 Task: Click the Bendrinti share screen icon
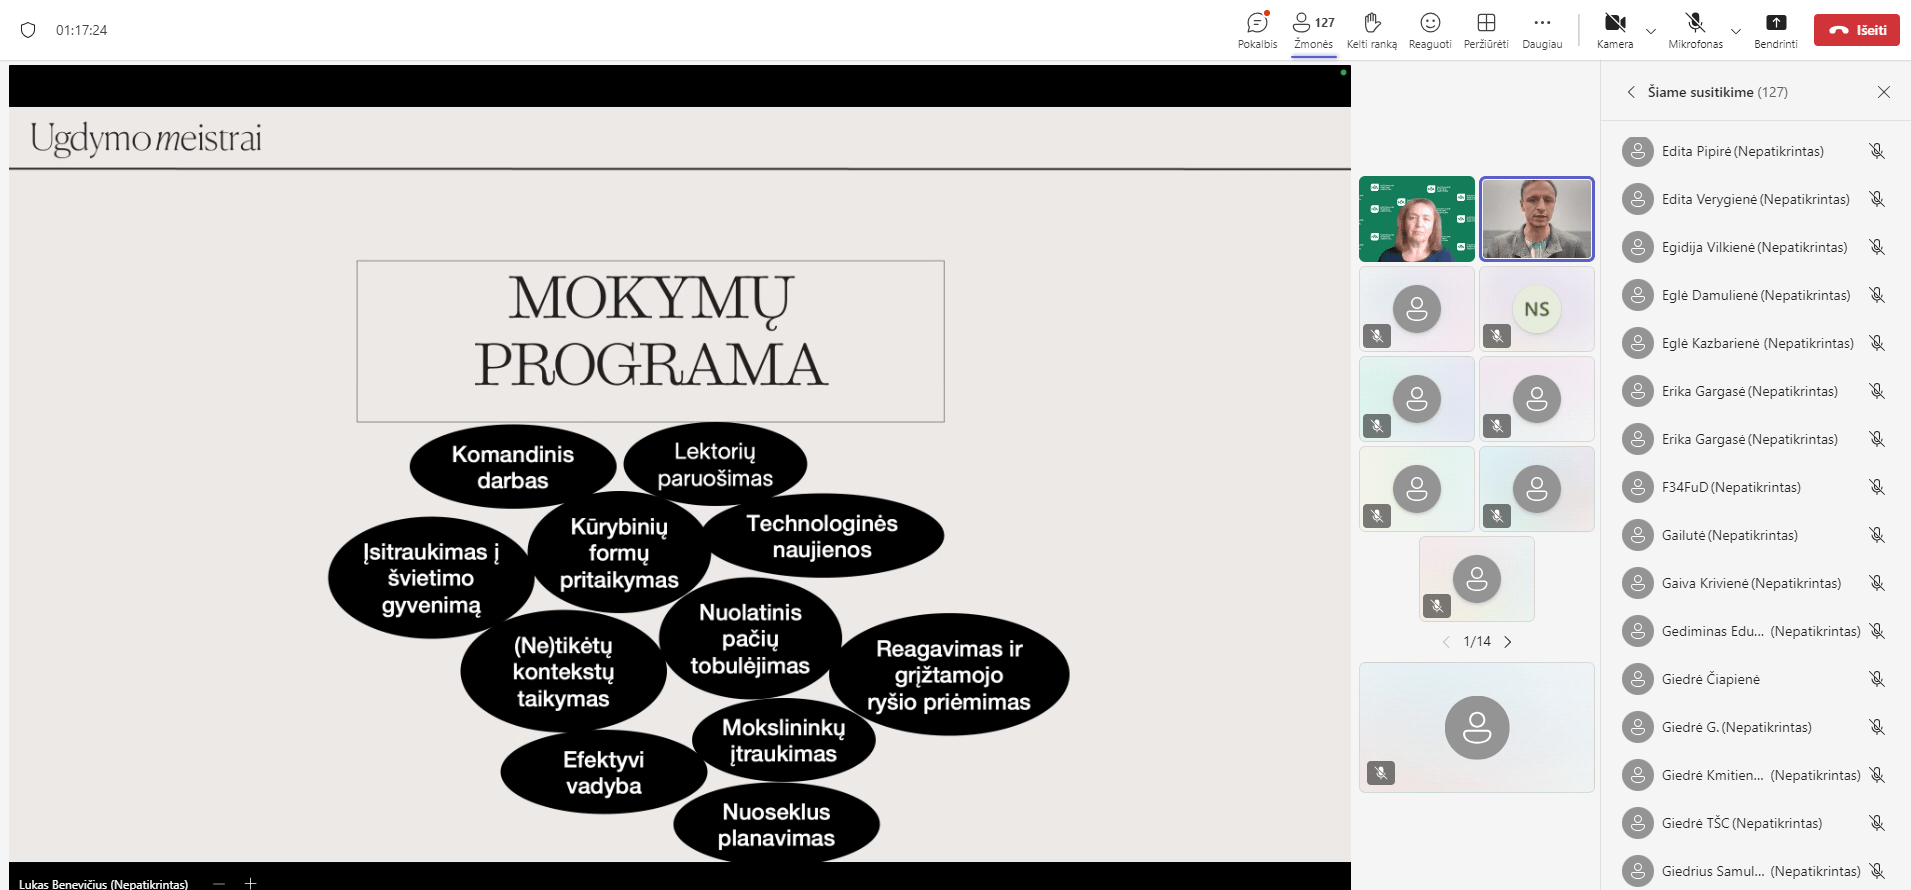coord(1775,23)
